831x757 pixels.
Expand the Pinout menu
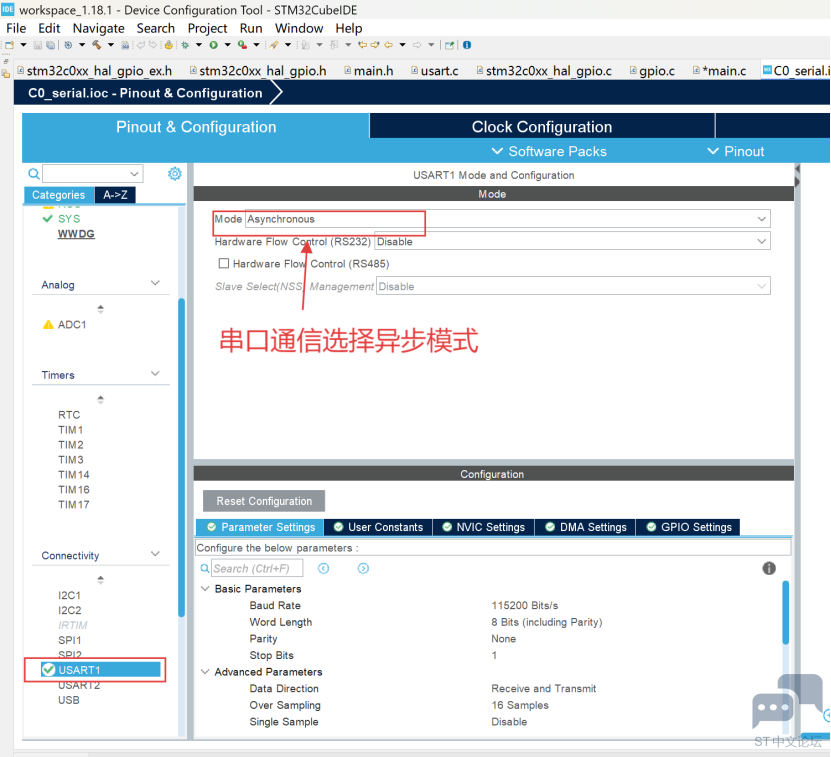[736, 151]
